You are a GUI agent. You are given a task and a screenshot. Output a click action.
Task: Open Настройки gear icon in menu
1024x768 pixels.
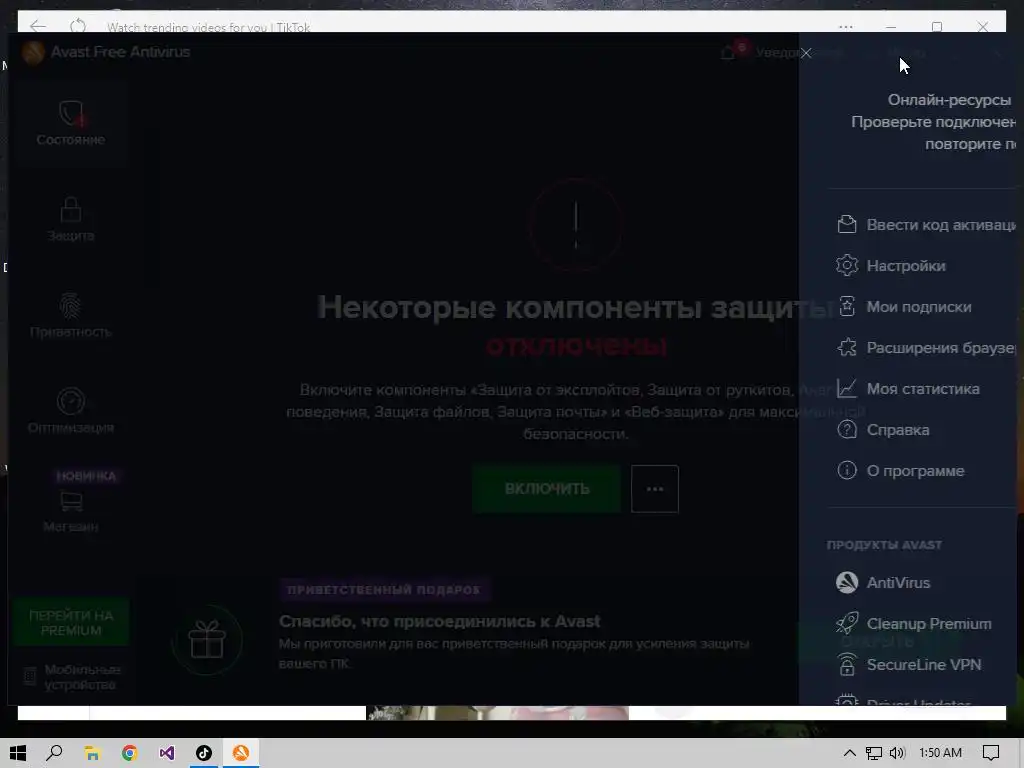(x=847, y=265)
